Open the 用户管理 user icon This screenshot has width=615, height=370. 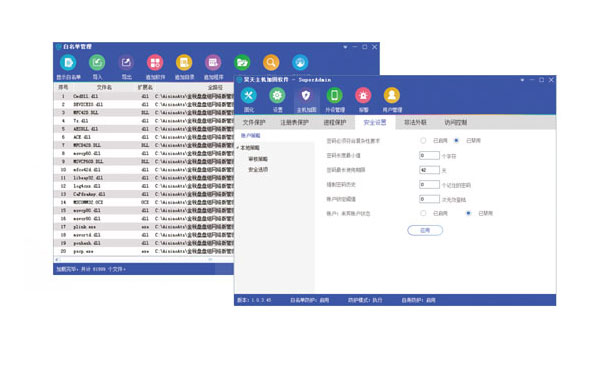point(392,95)
